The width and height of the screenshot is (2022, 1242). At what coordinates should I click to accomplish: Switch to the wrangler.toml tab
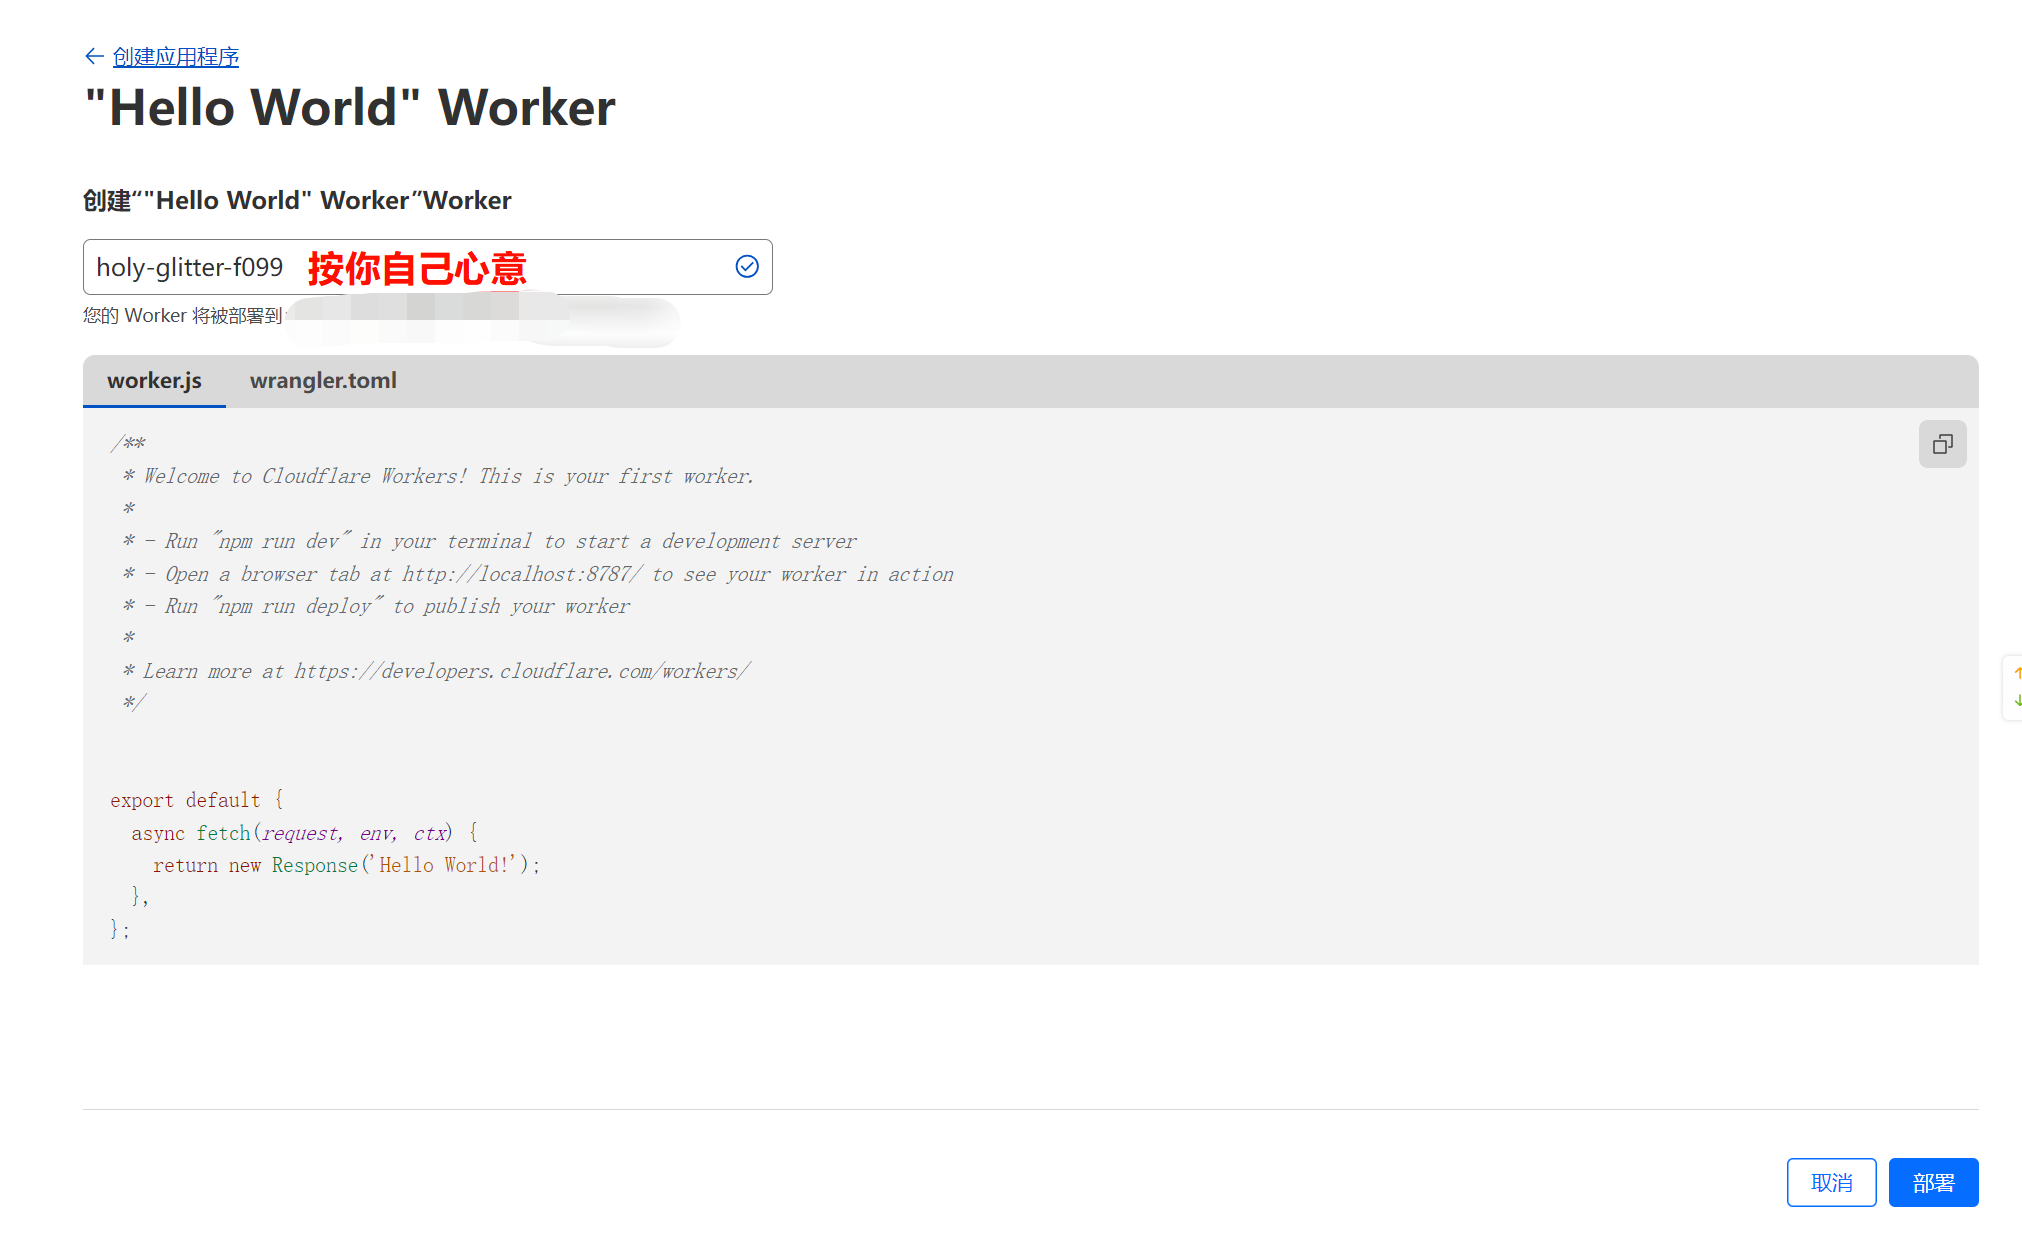tap(323, 381)
